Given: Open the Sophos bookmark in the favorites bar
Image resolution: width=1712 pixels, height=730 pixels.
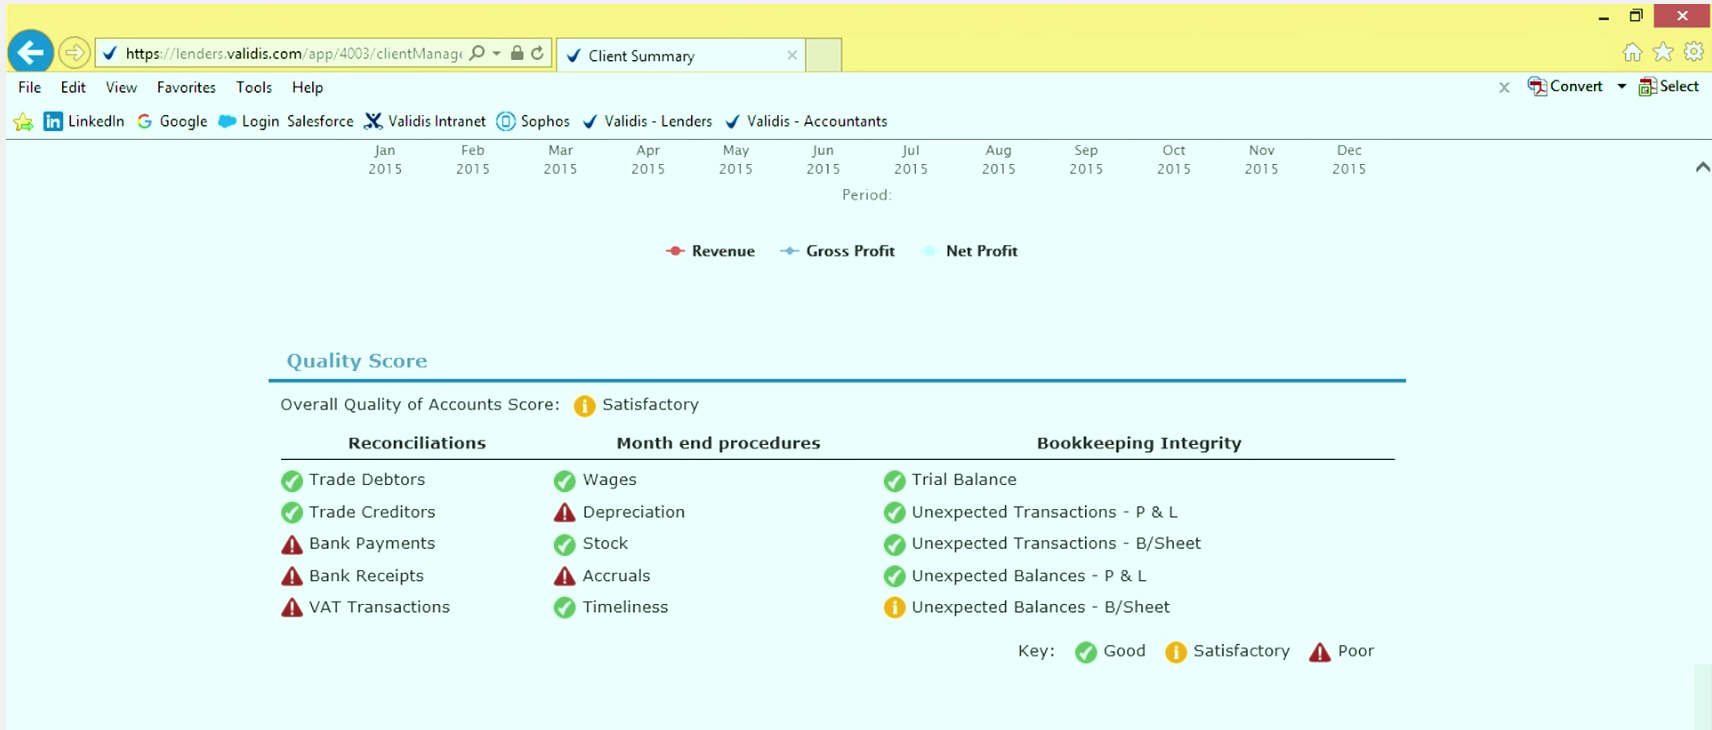Looking at the screenshot, I should coord(533,121).
